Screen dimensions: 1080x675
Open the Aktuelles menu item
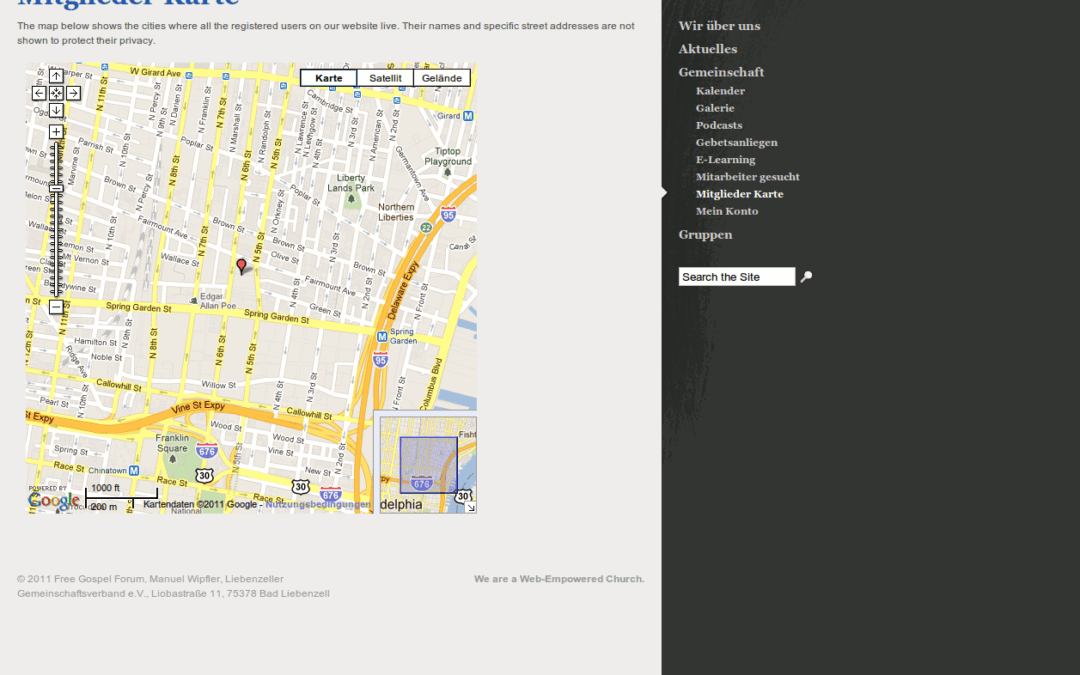[707, 49]
